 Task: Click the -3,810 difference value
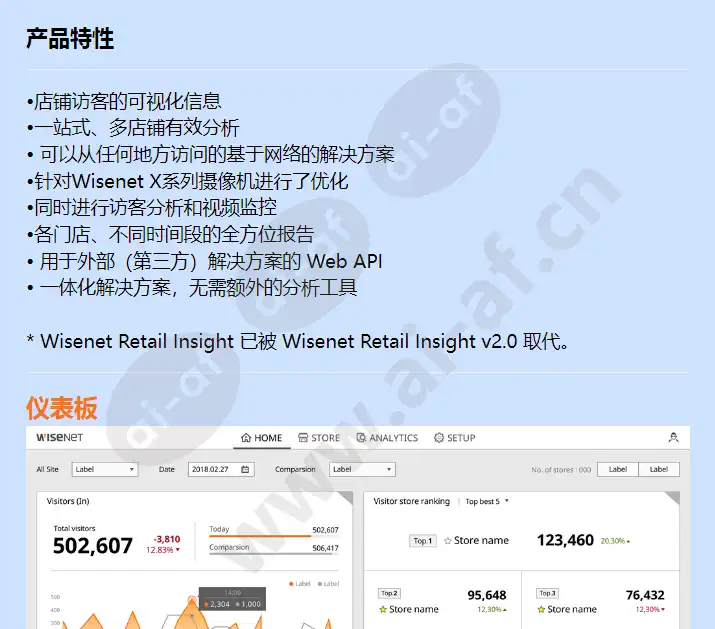pos(167,539)
